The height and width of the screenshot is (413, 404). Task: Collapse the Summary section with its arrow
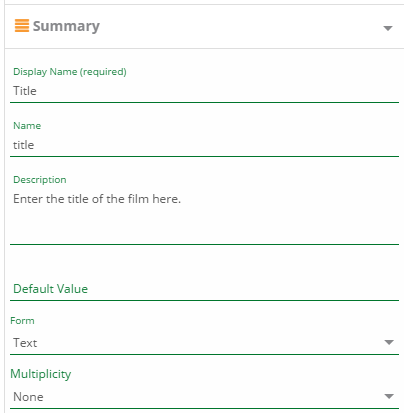[388, 28]
